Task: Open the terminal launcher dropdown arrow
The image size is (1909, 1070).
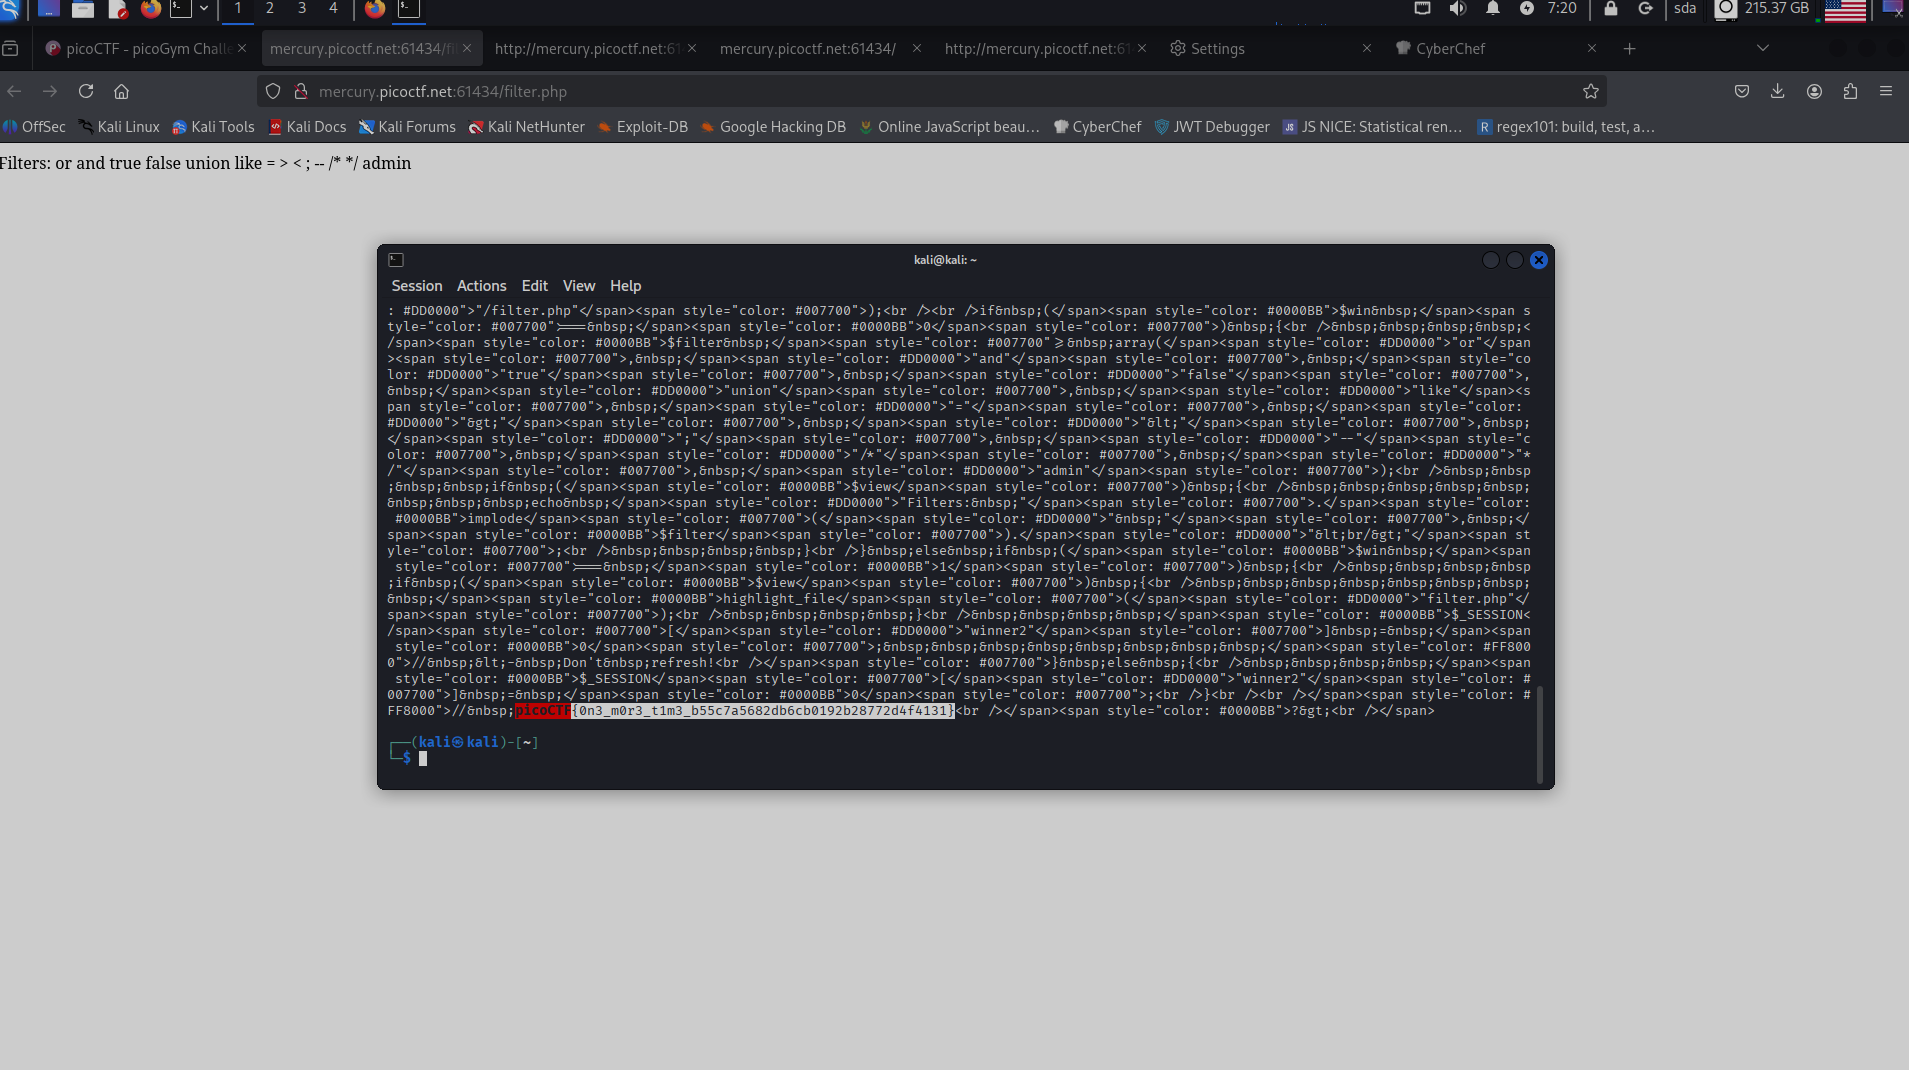Action: point(204,9)
